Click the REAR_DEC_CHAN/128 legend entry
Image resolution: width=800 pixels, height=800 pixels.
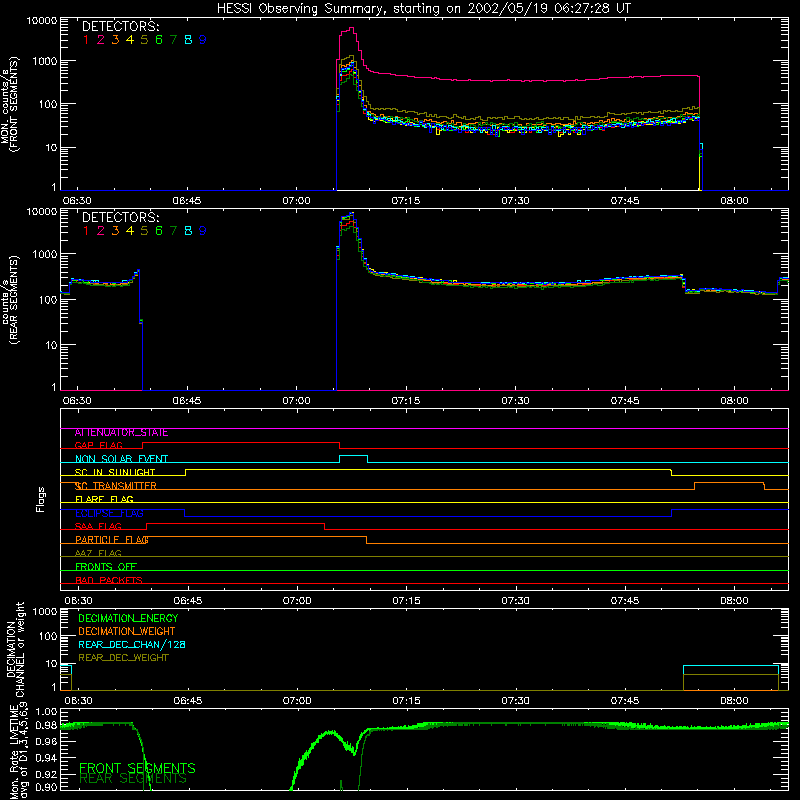click(132, 644)
